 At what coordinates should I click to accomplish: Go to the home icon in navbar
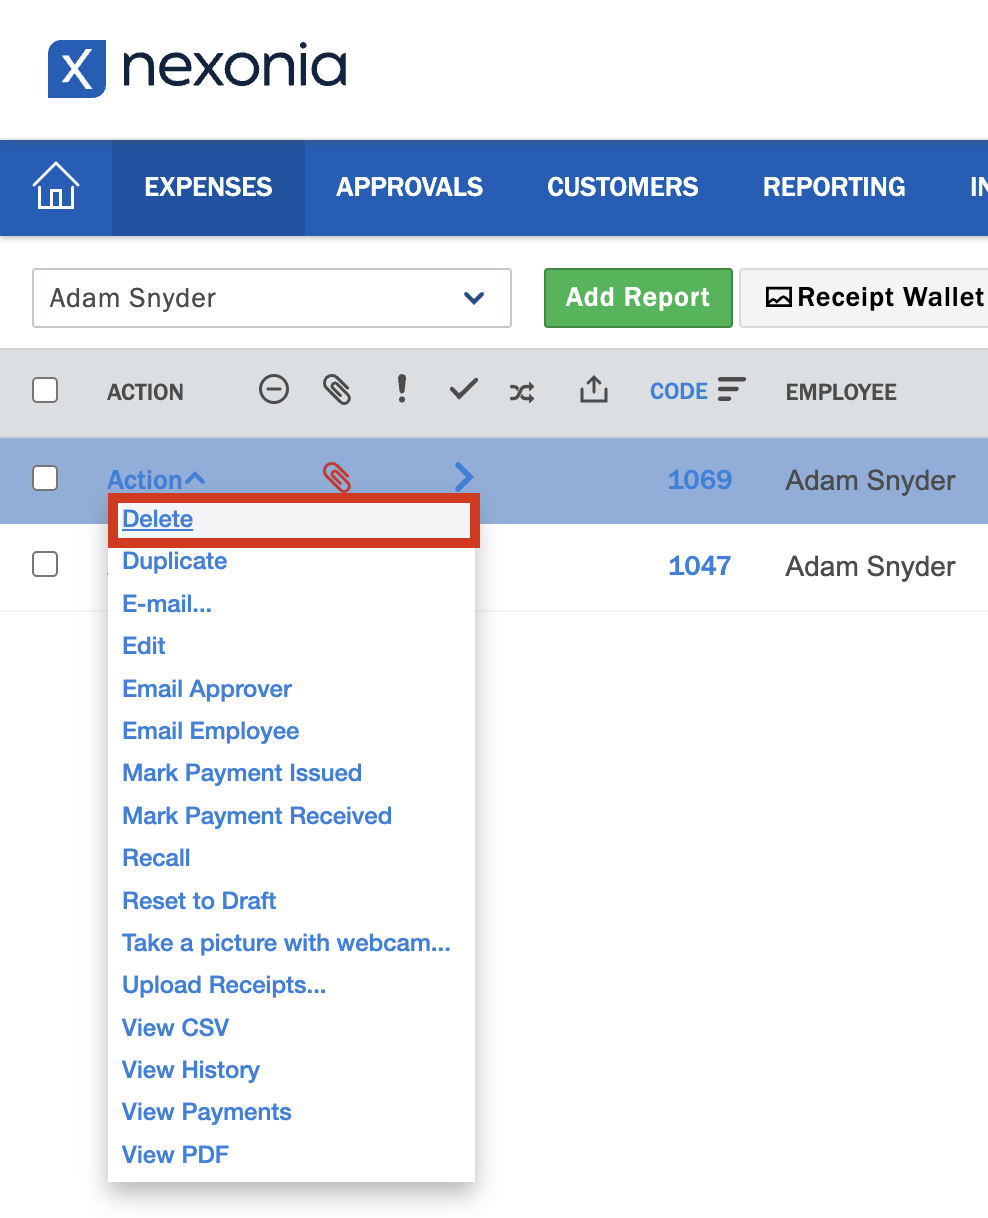[56, 187]
